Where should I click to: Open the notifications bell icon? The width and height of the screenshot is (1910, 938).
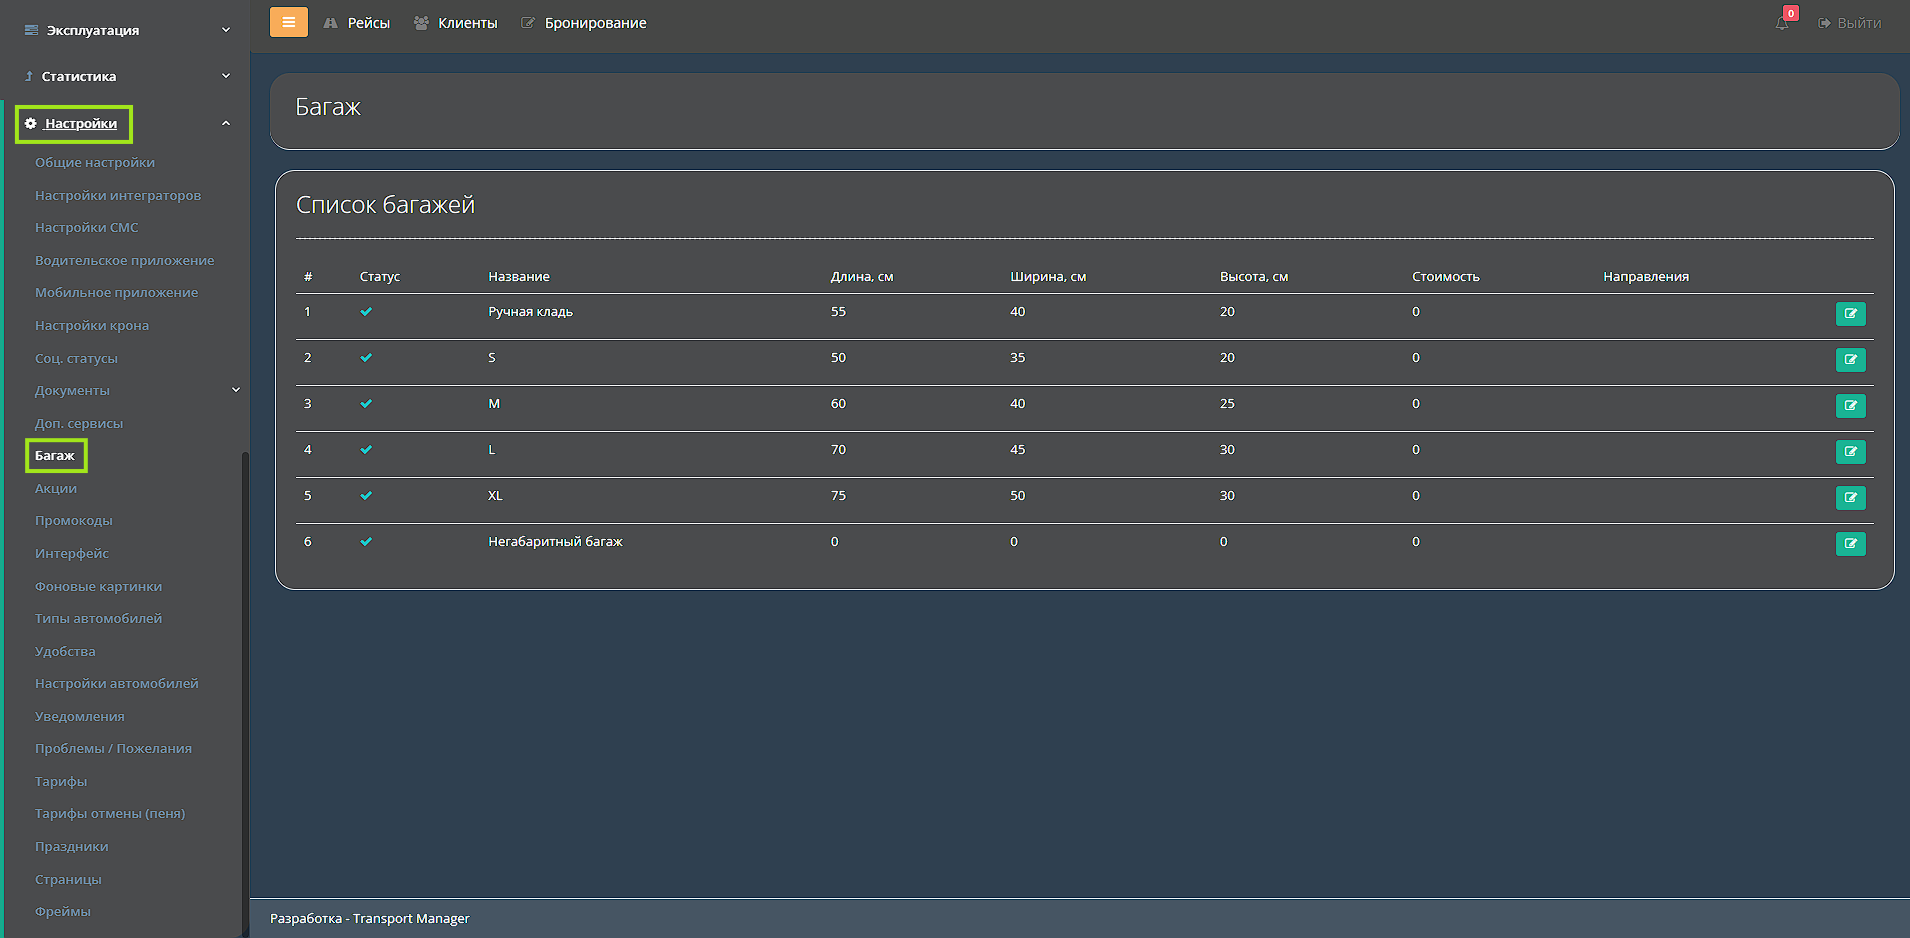pos(1783,22)
